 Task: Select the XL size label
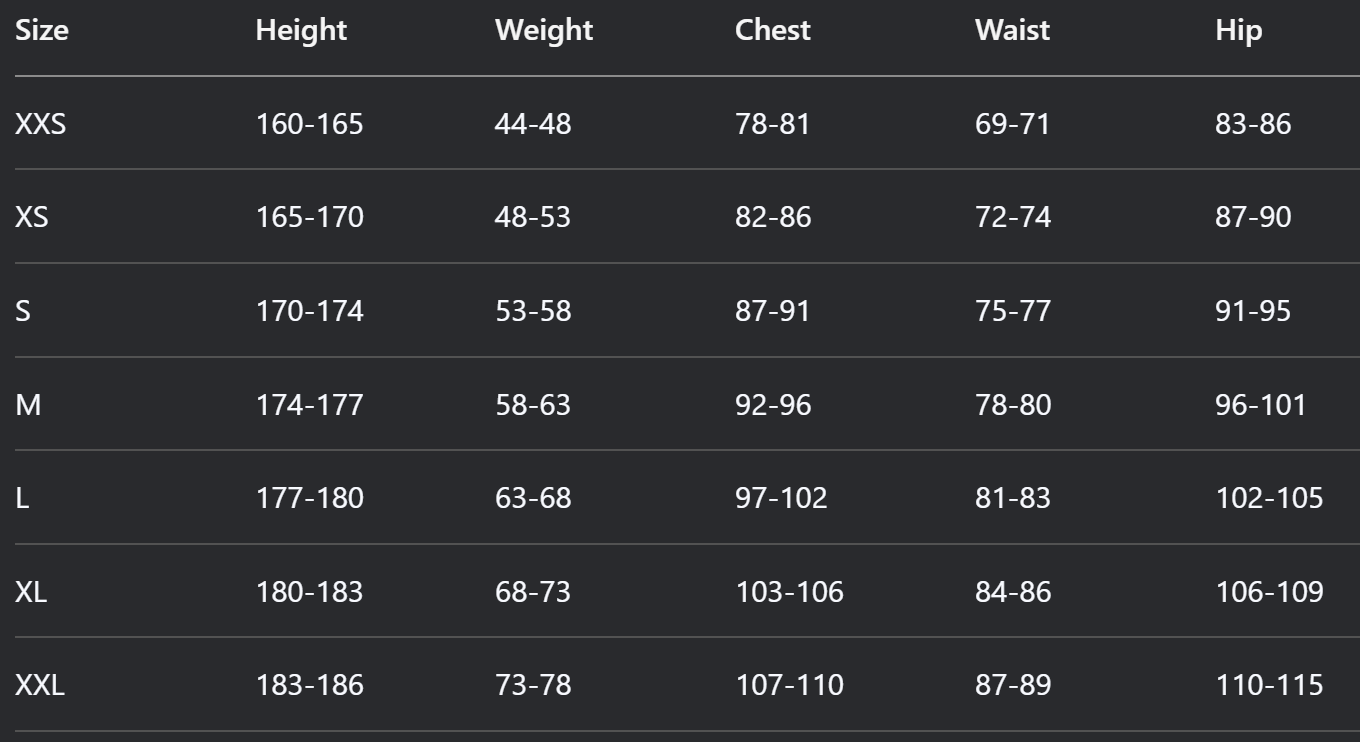coord(31,592)
